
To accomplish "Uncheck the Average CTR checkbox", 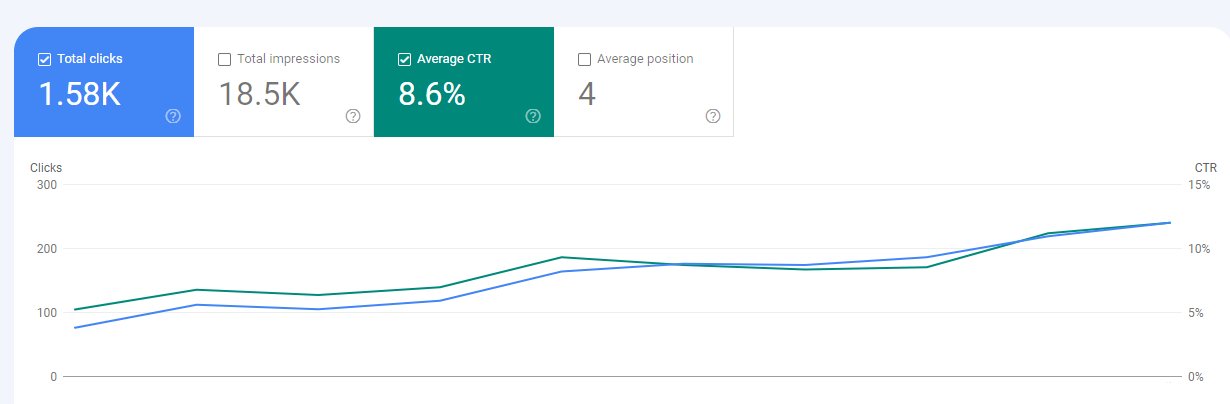I will pos(404,59).
